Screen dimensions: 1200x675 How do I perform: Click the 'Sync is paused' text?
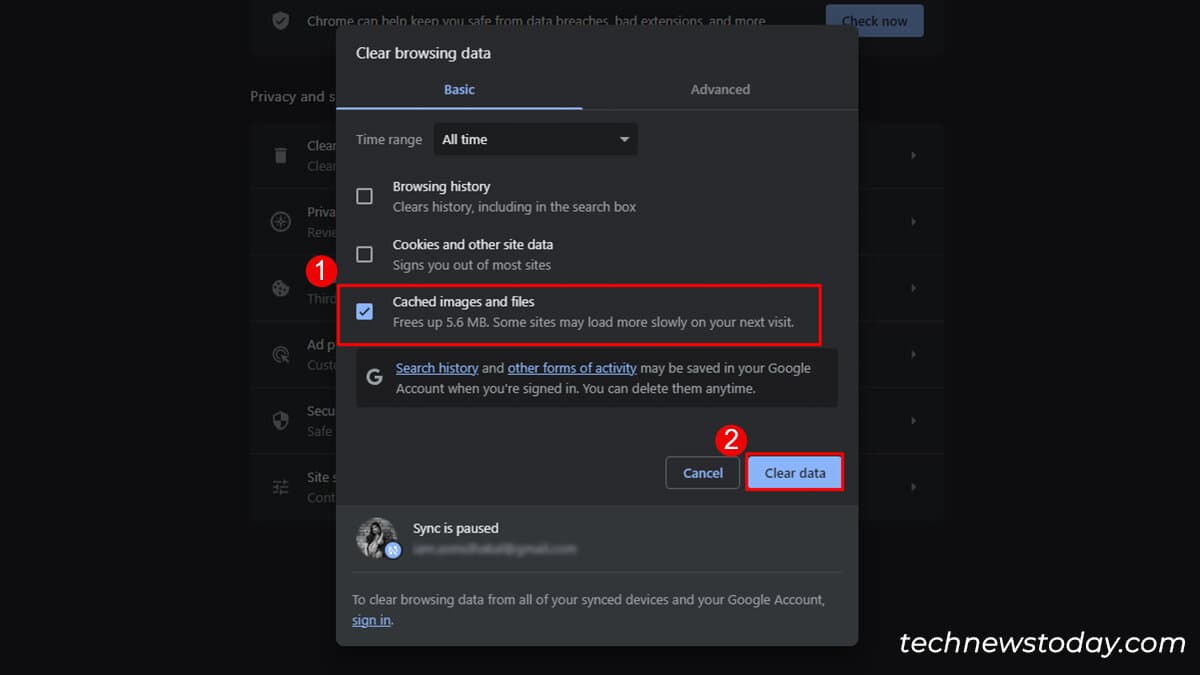[x=455, y=528]
